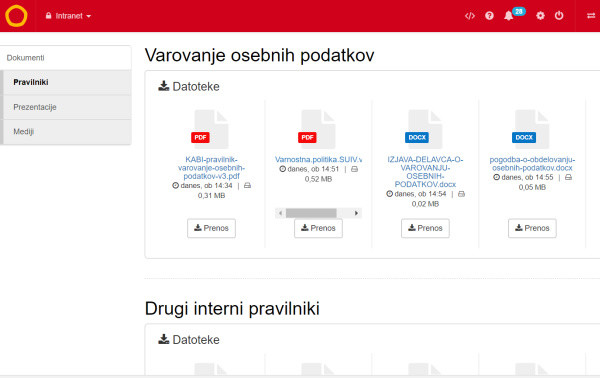Click print icon next to 14:51 timestamp
Viewport: 600px width, 378px height.
(x=354, y=169)
